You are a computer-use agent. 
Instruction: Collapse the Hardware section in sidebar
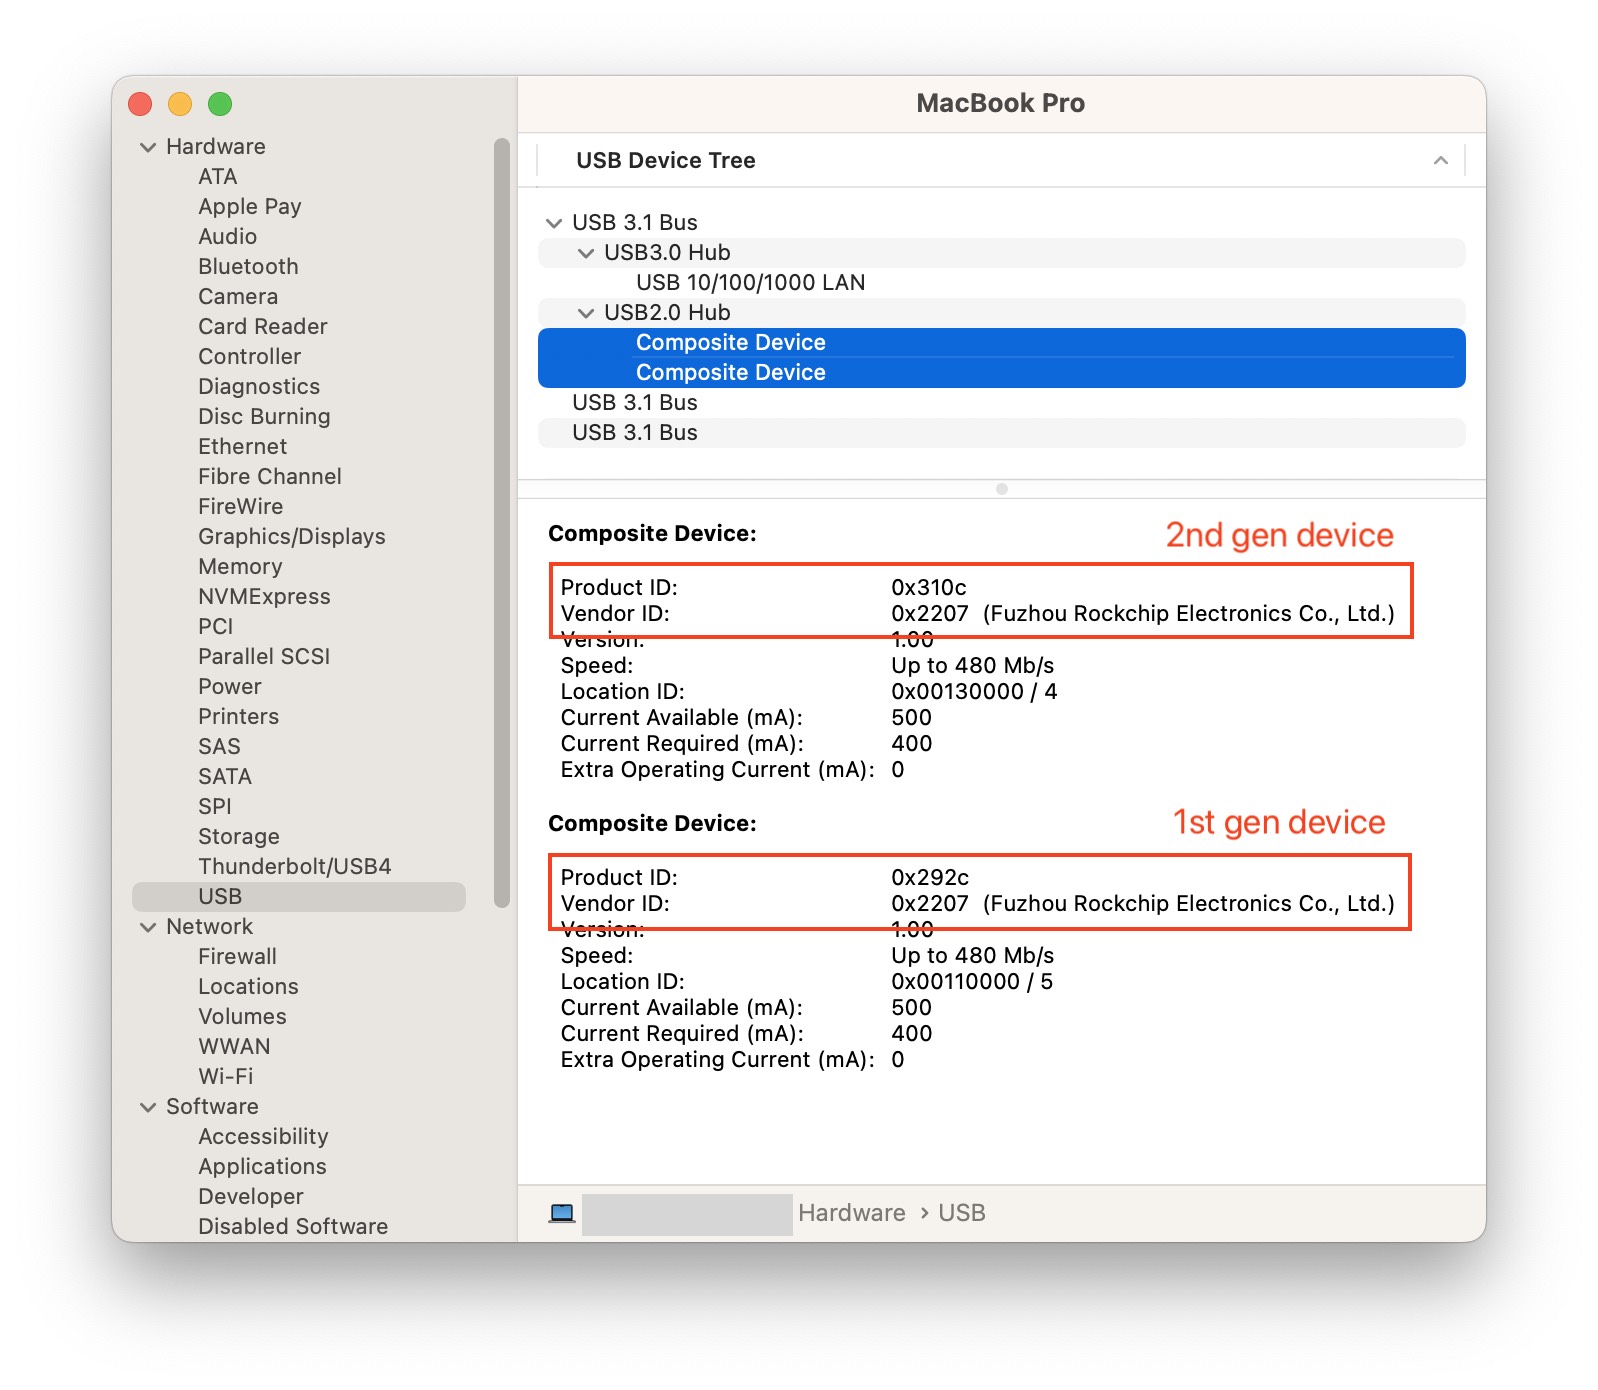[148, 147]
